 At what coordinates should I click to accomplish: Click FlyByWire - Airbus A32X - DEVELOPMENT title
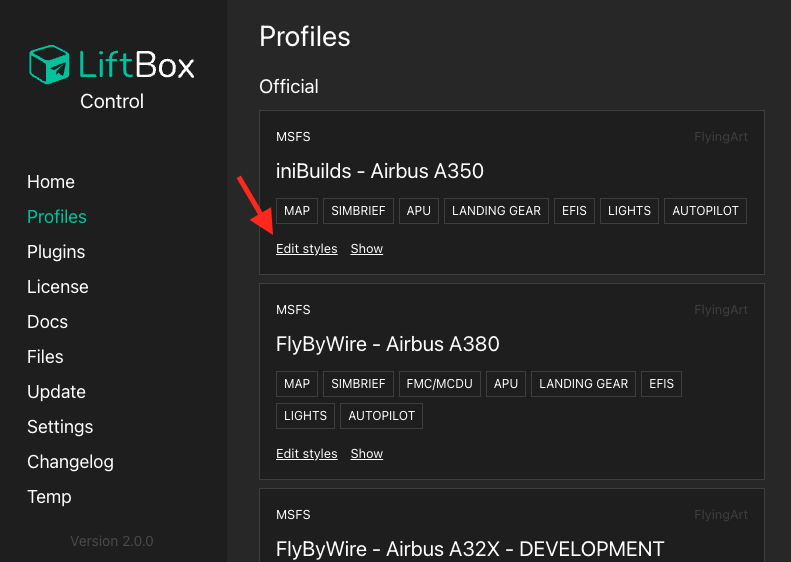470,549
